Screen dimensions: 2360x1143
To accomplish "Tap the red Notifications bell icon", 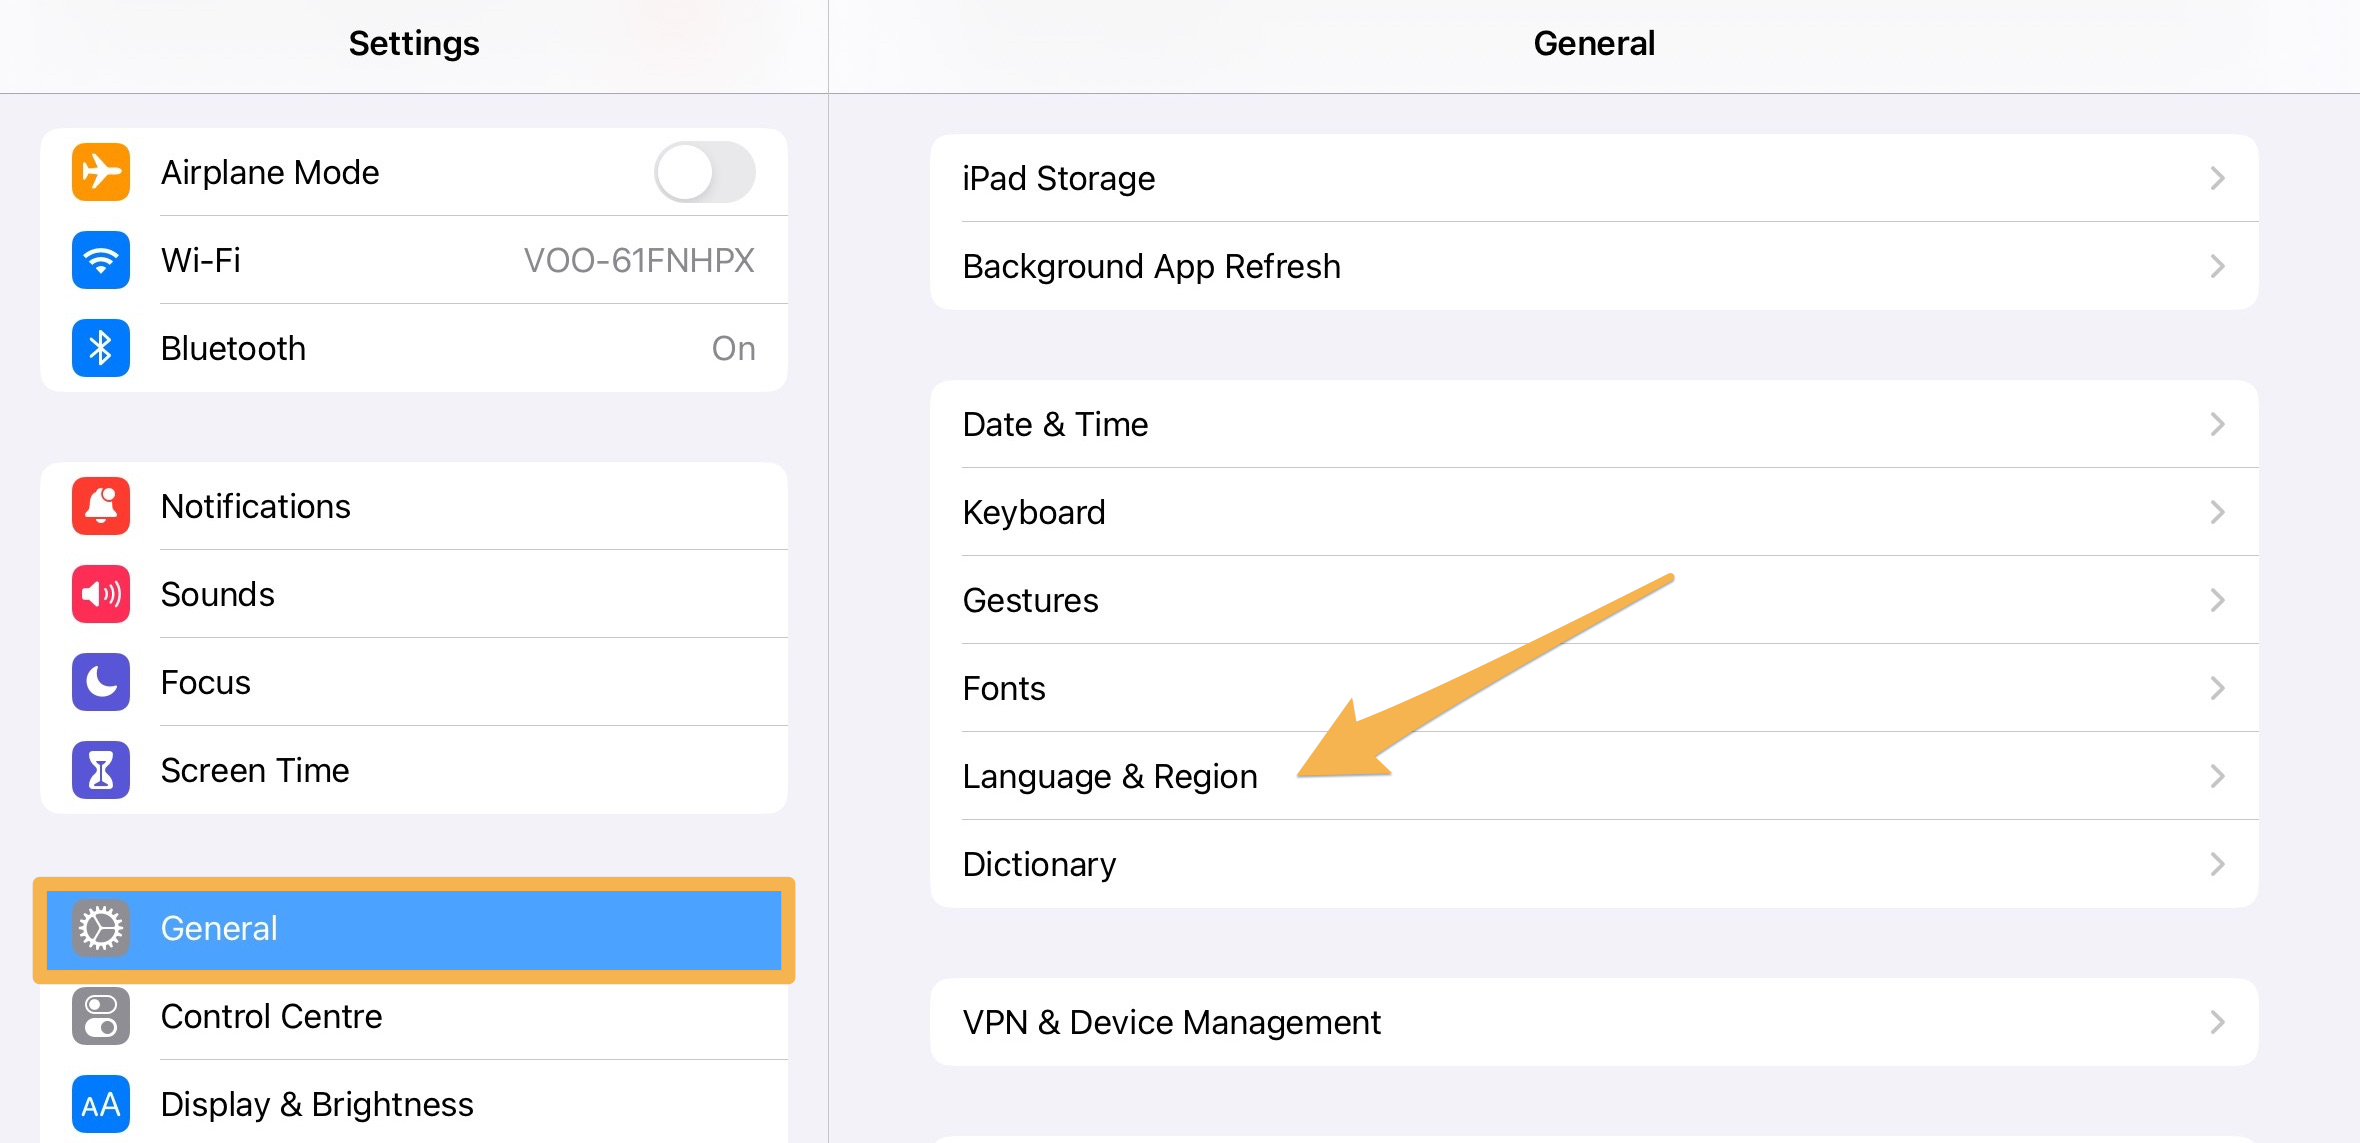I will click(101, 506).
